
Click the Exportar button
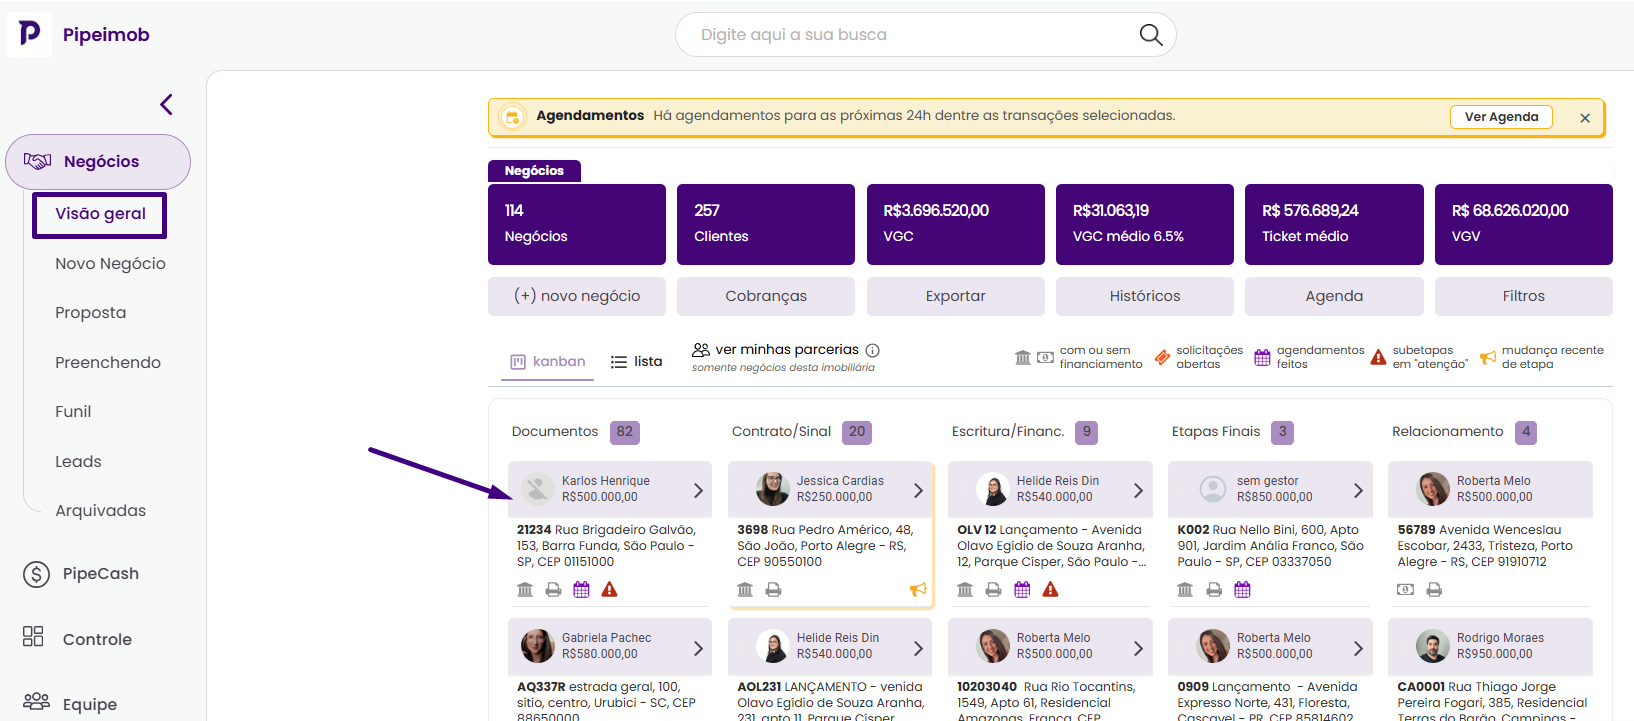(x=955, y=296)
